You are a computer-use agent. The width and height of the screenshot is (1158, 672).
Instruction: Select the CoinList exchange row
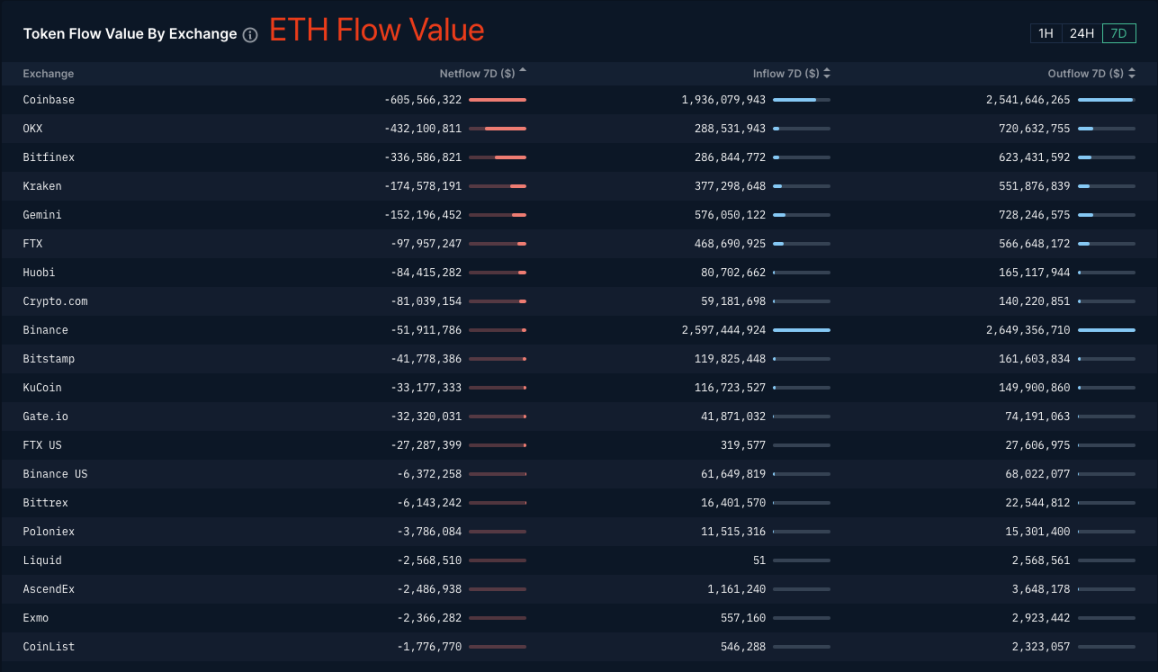(49, 647)
